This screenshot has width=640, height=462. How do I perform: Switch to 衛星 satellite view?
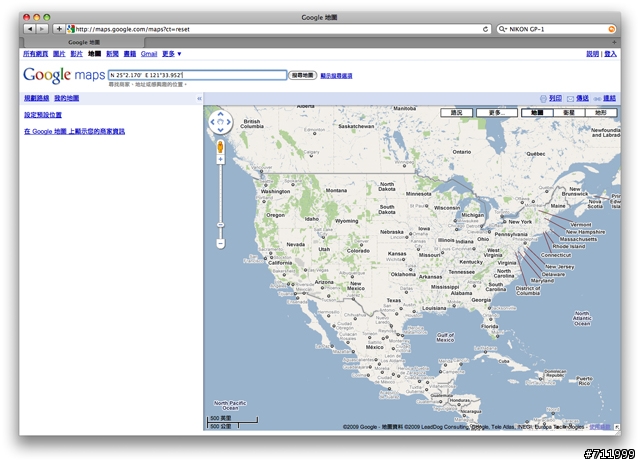point(569,113)
